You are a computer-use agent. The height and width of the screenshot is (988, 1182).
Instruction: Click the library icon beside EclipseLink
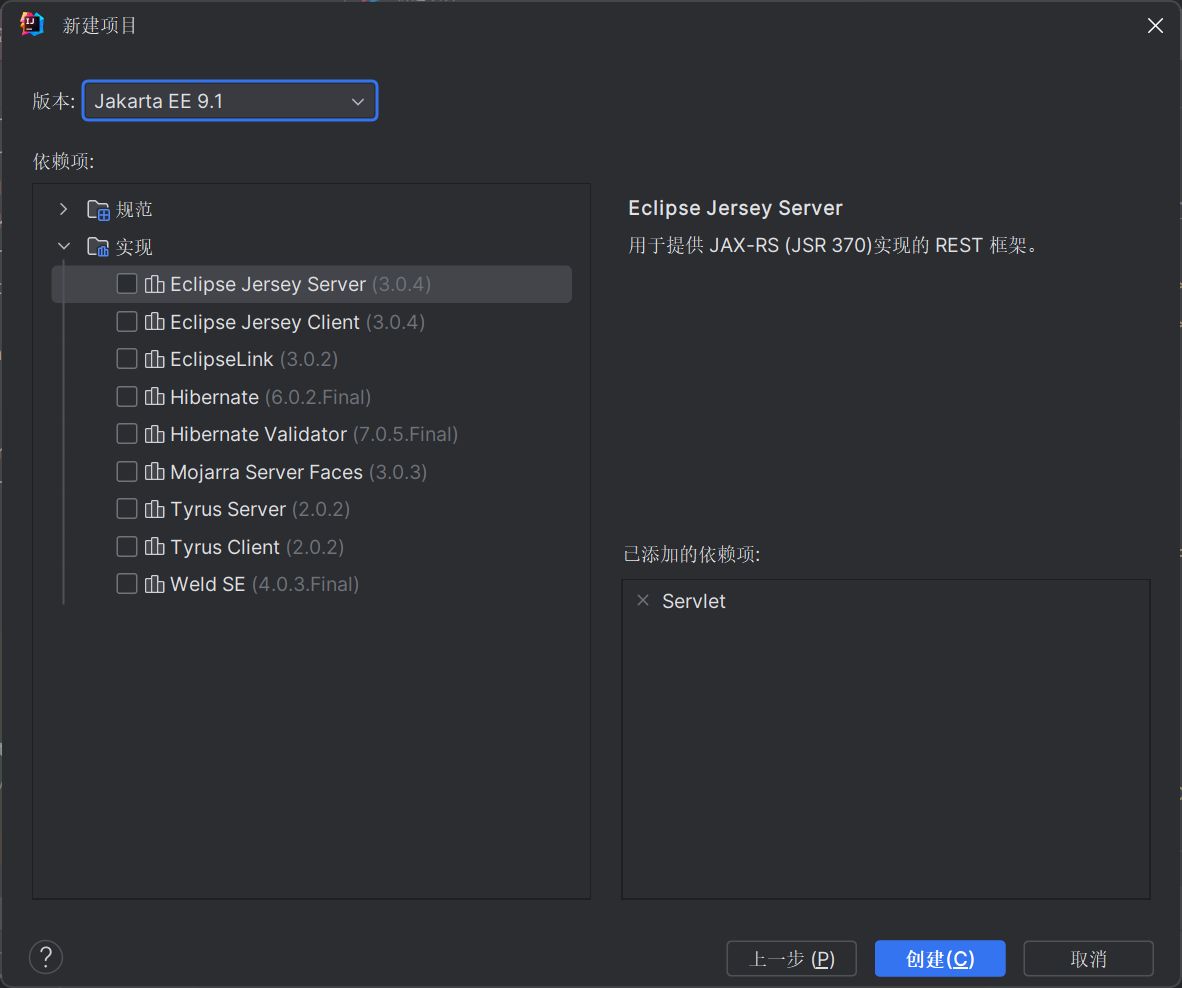[154, 359]
